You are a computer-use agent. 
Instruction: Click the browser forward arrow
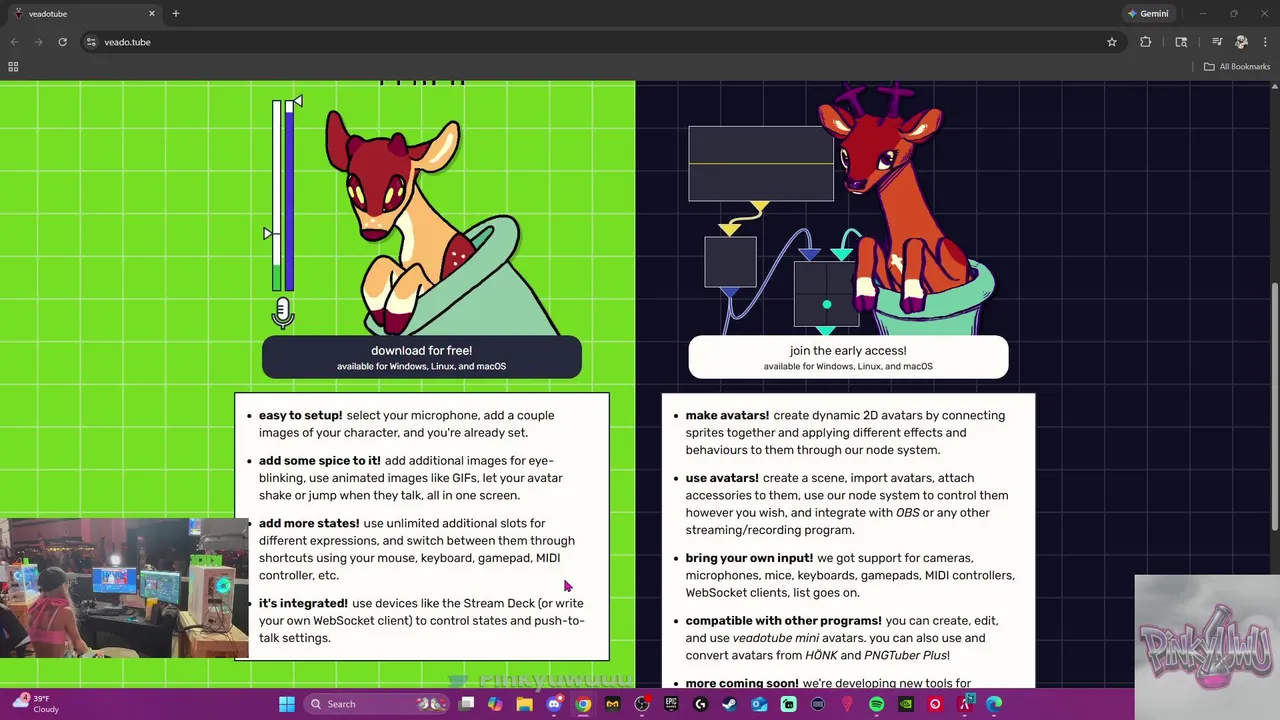pyautogui.click(x=38, y=42)
